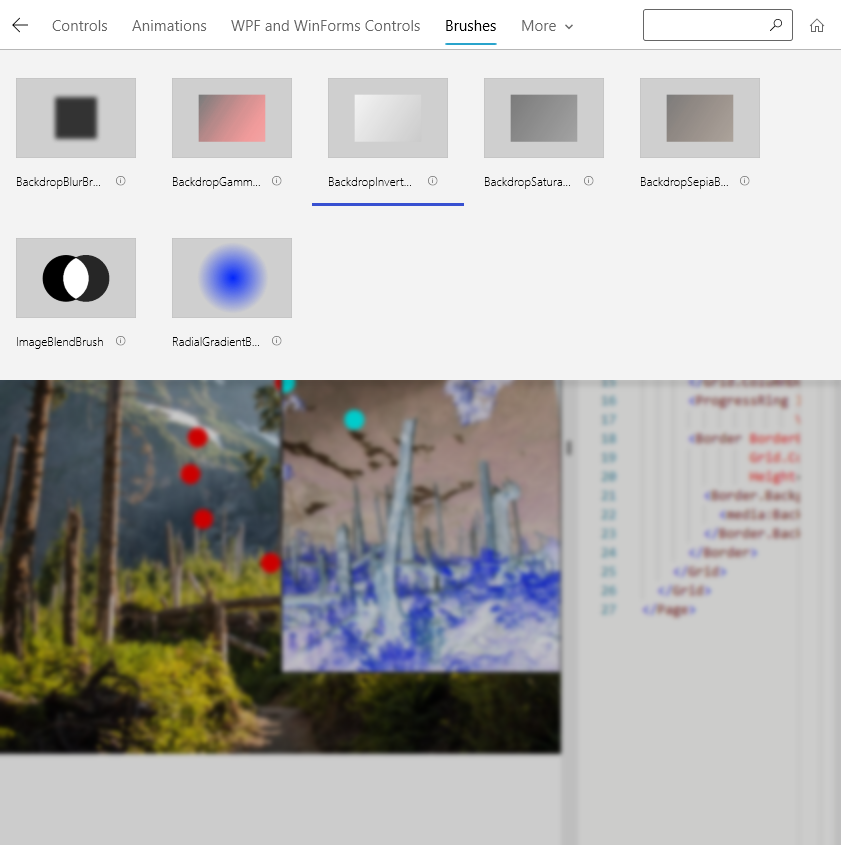Focus the search text box
The width and height of the screenshot is (842, 846).
click(x=717, y=25)
